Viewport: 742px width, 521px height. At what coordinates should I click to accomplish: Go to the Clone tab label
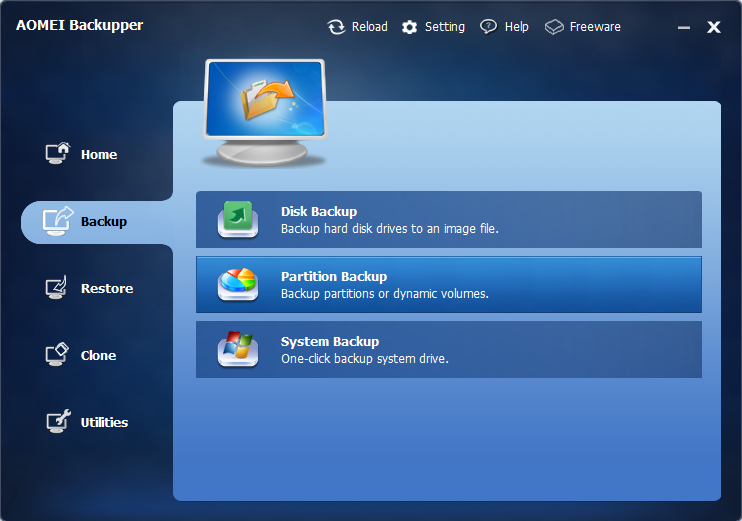coord(98,355)
